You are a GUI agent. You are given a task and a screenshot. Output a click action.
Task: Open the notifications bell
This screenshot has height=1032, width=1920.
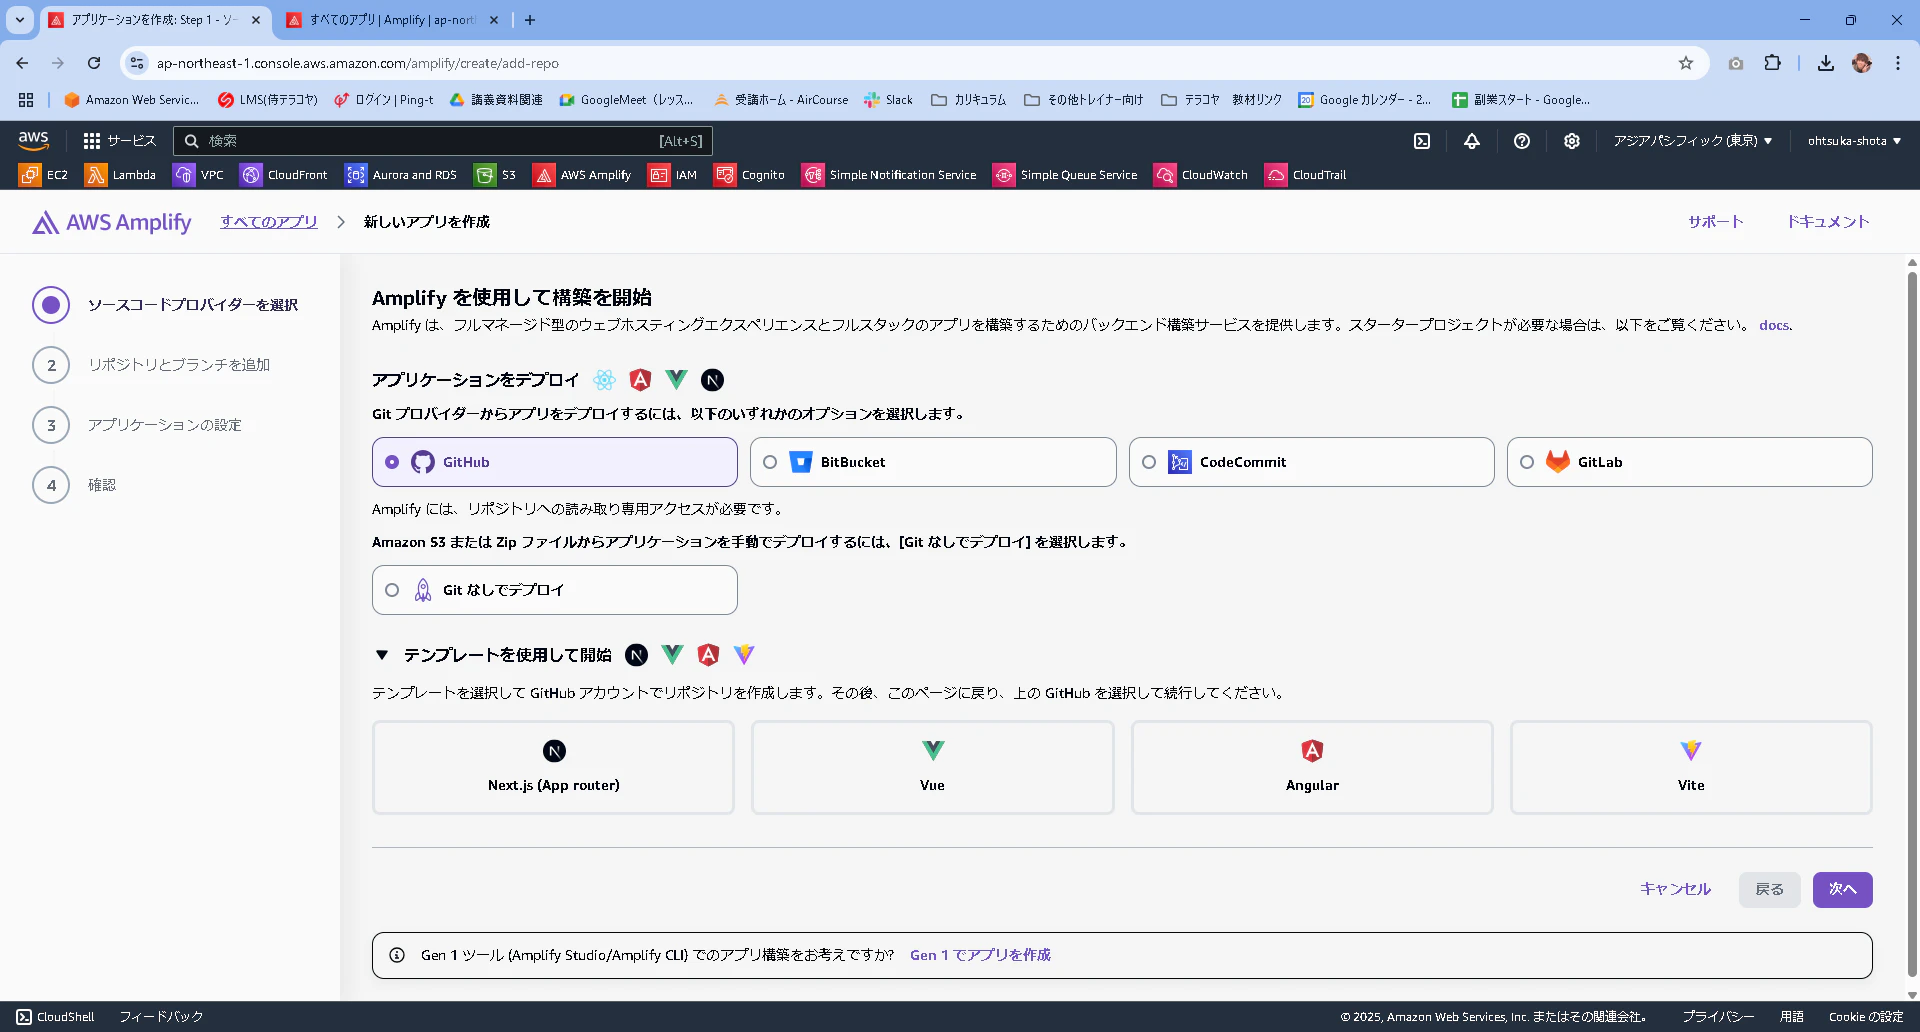point(1472,141)
